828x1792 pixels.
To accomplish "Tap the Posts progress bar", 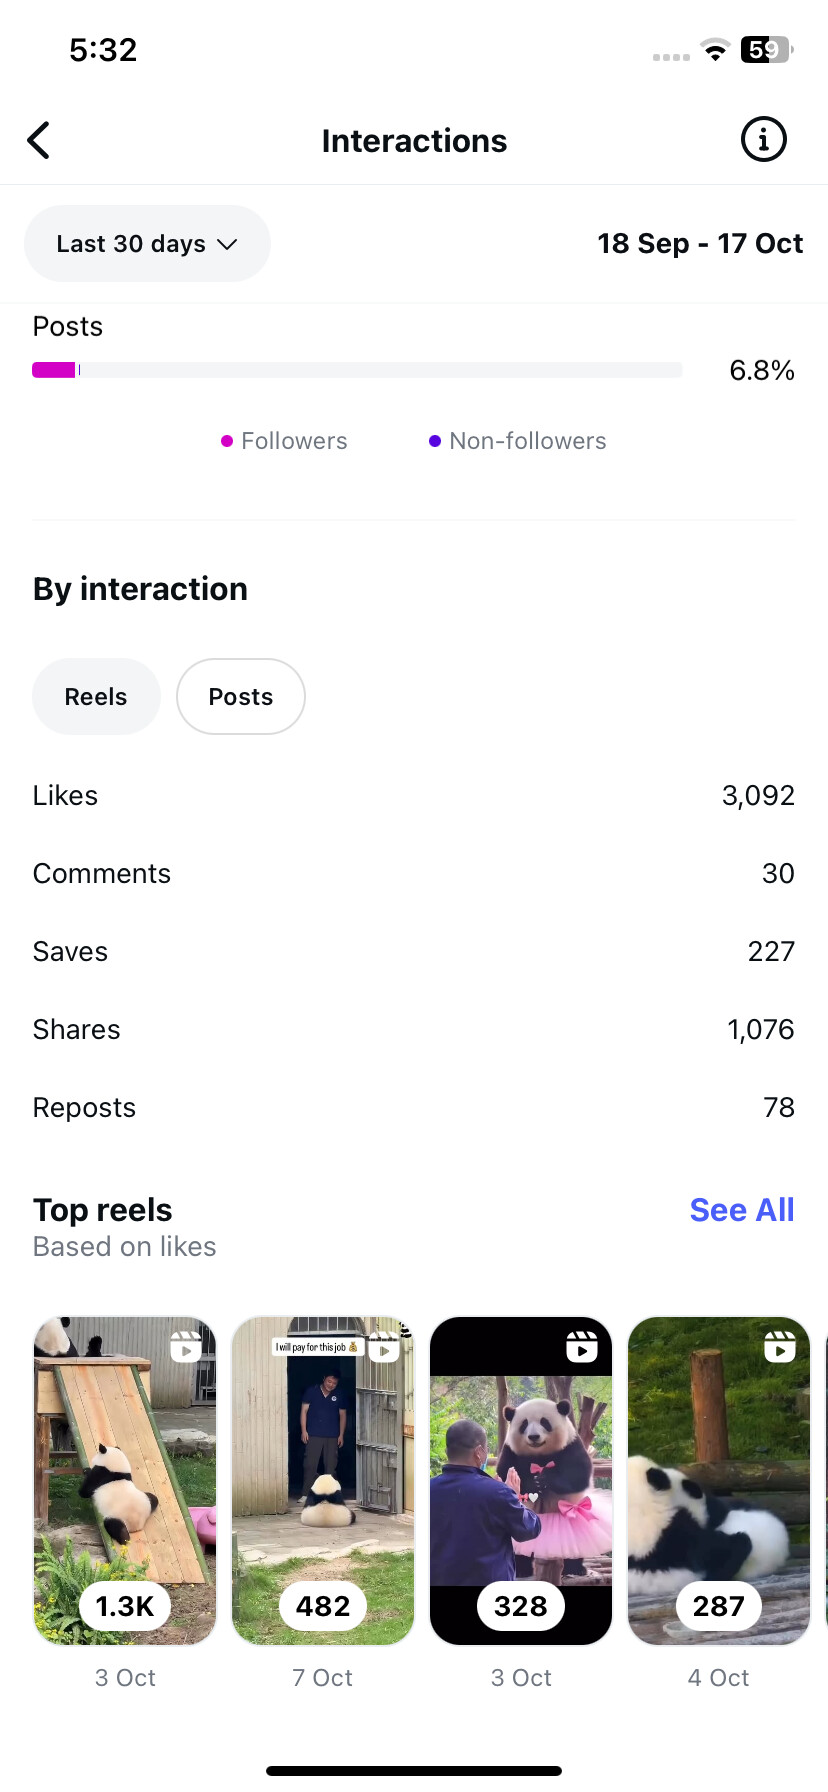I will (x=357, y=370).
